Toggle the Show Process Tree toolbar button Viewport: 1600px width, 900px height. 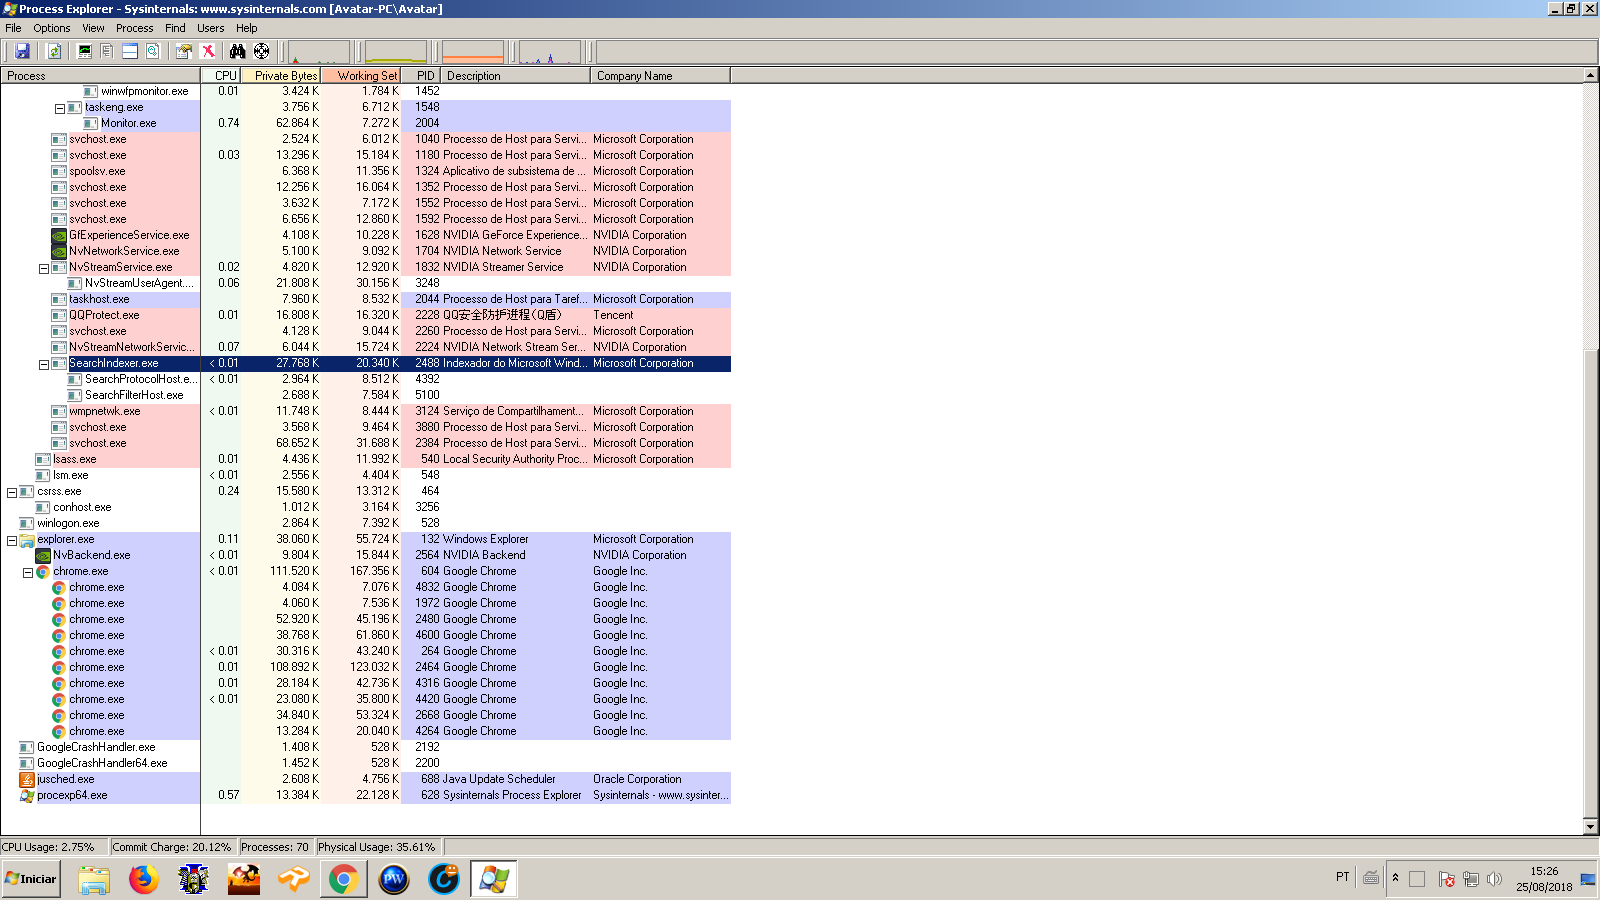[x=107, y=51]
